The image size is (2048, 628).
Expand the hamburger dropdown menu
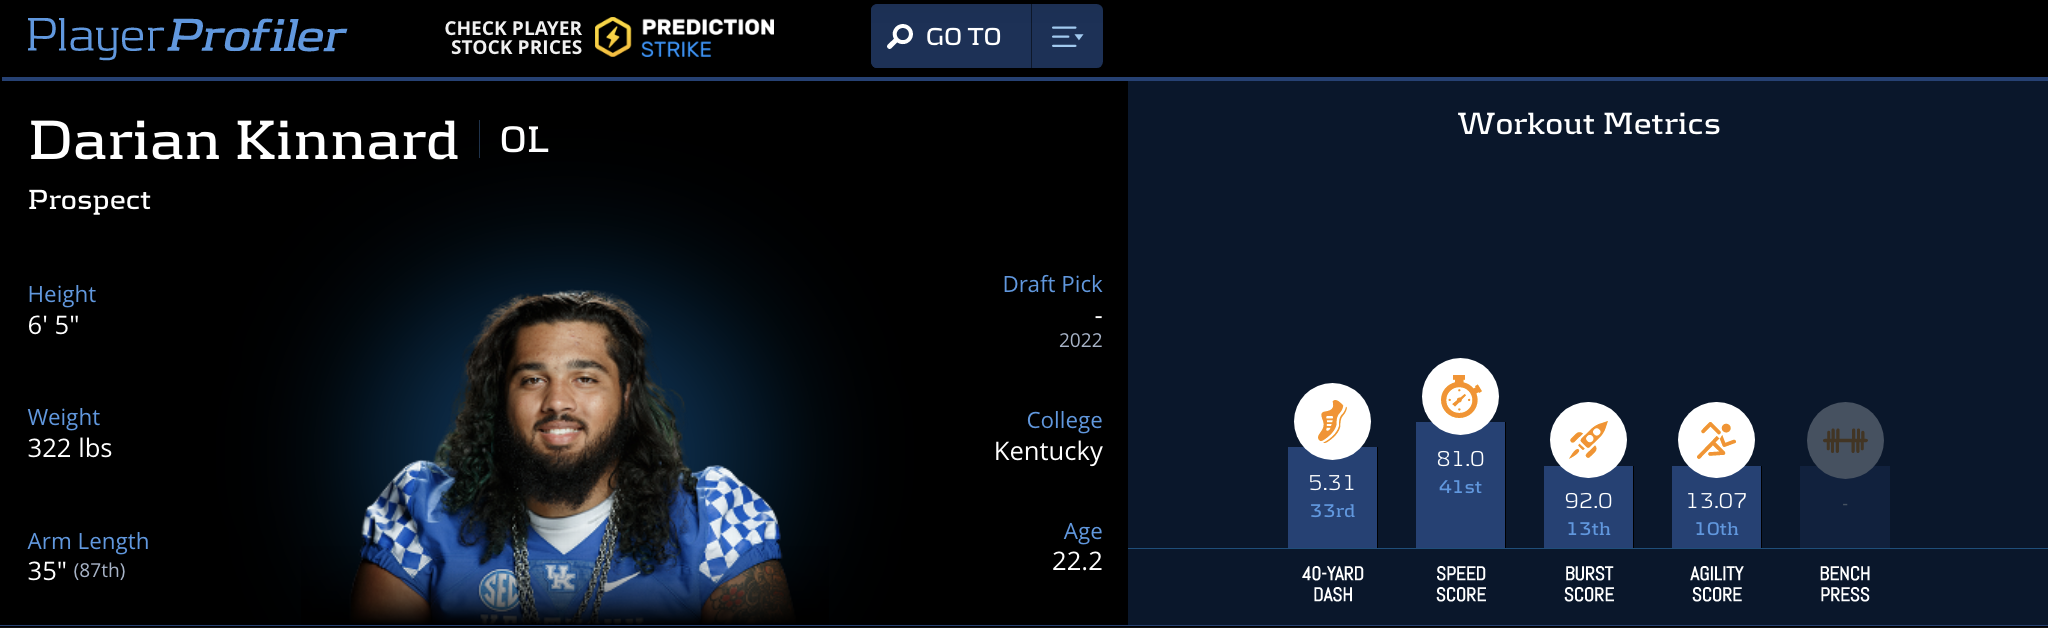click(x=1067, y=37)
